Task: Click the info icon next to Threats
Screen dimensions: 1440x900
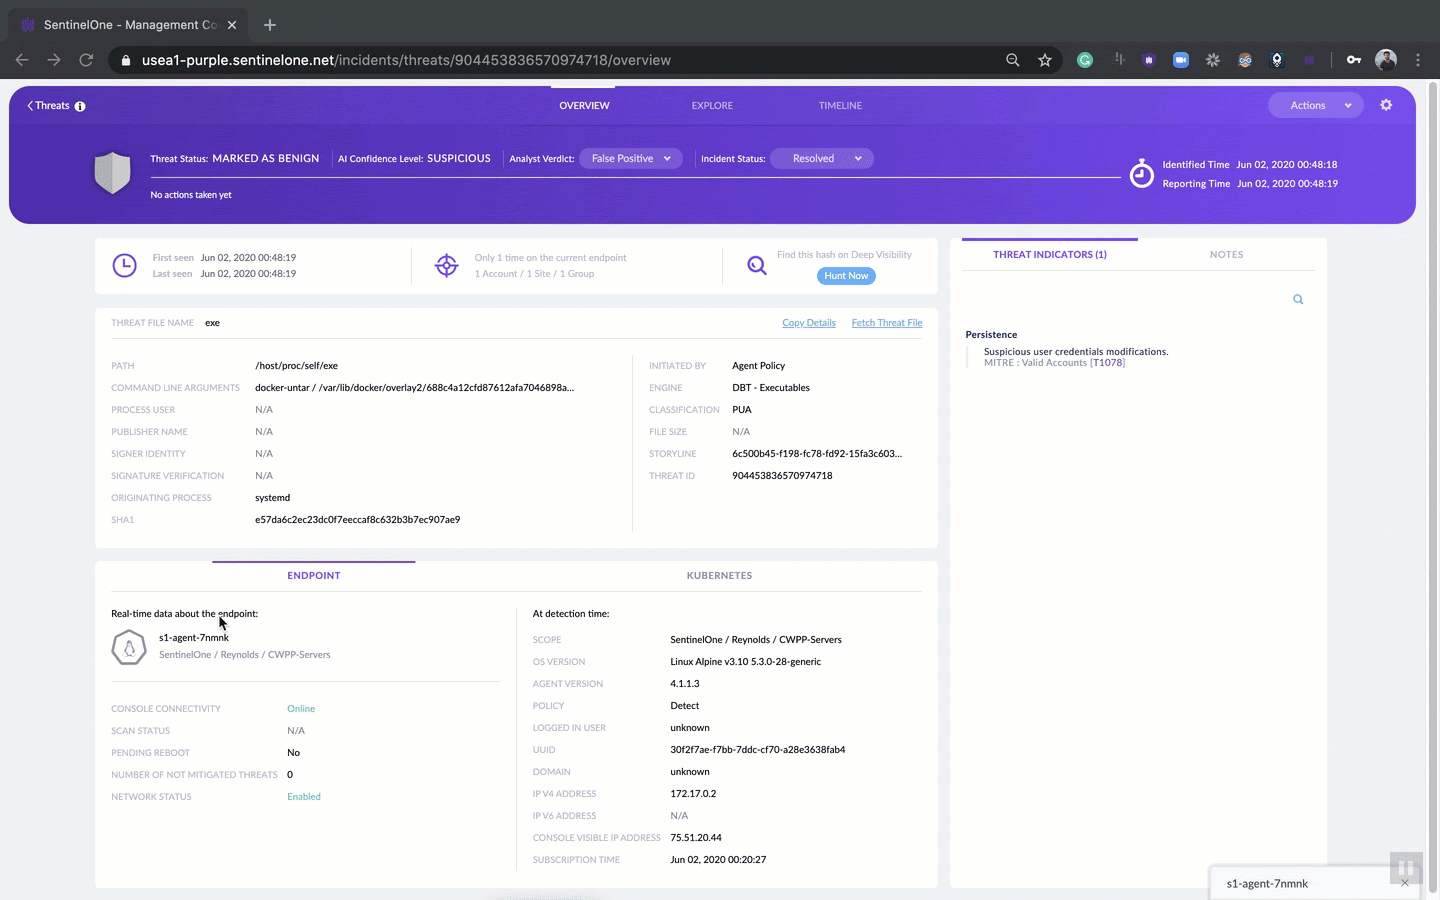Action: coord(80,106)
